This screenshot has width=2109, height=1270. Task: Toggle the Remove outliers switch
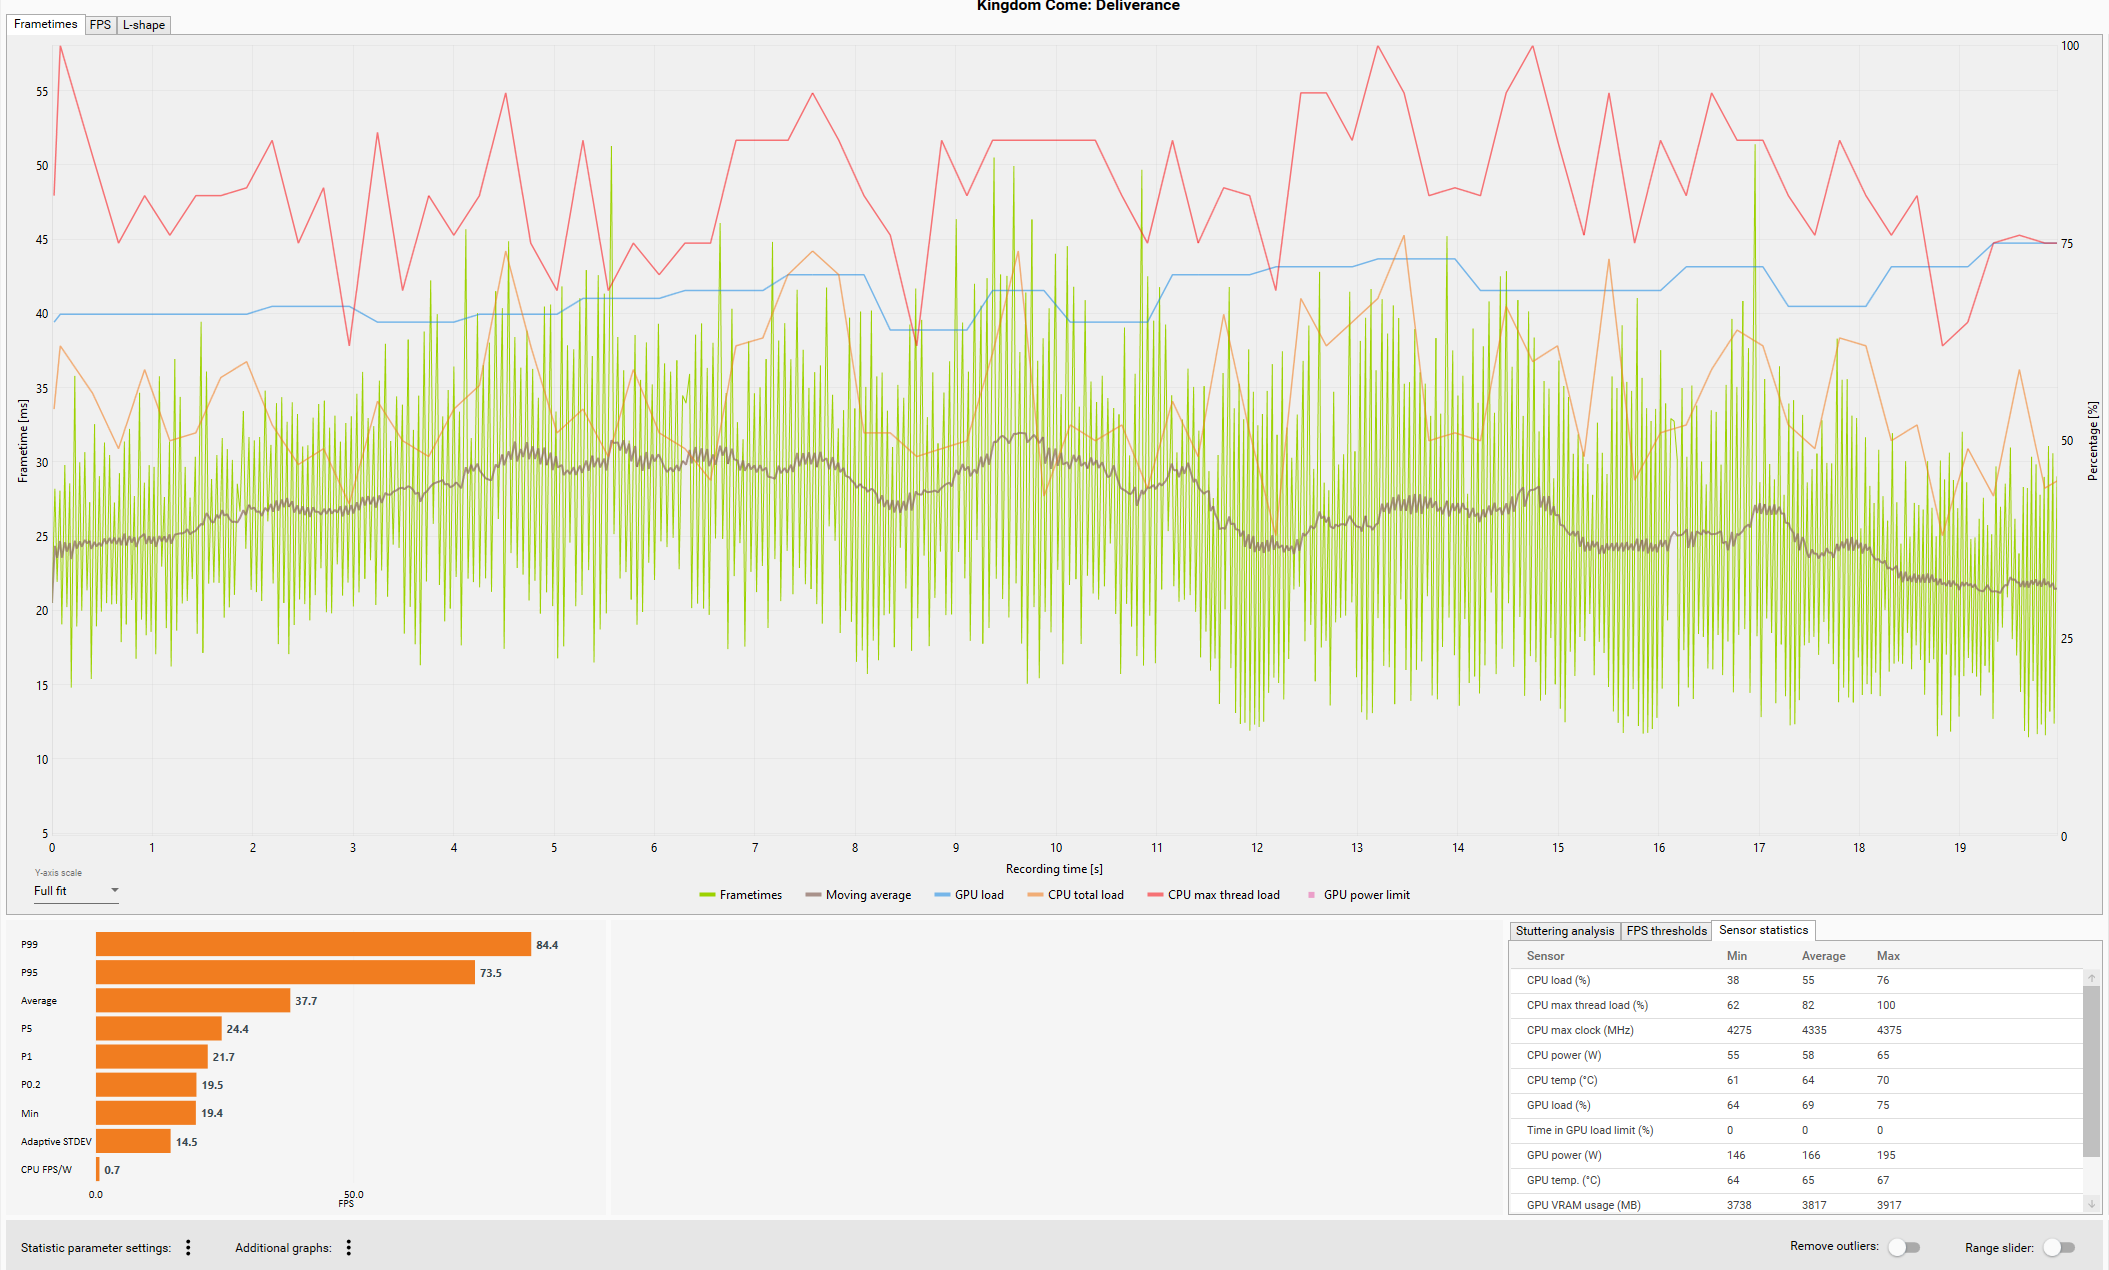pyautogui.click(x=1903, y=1247)
